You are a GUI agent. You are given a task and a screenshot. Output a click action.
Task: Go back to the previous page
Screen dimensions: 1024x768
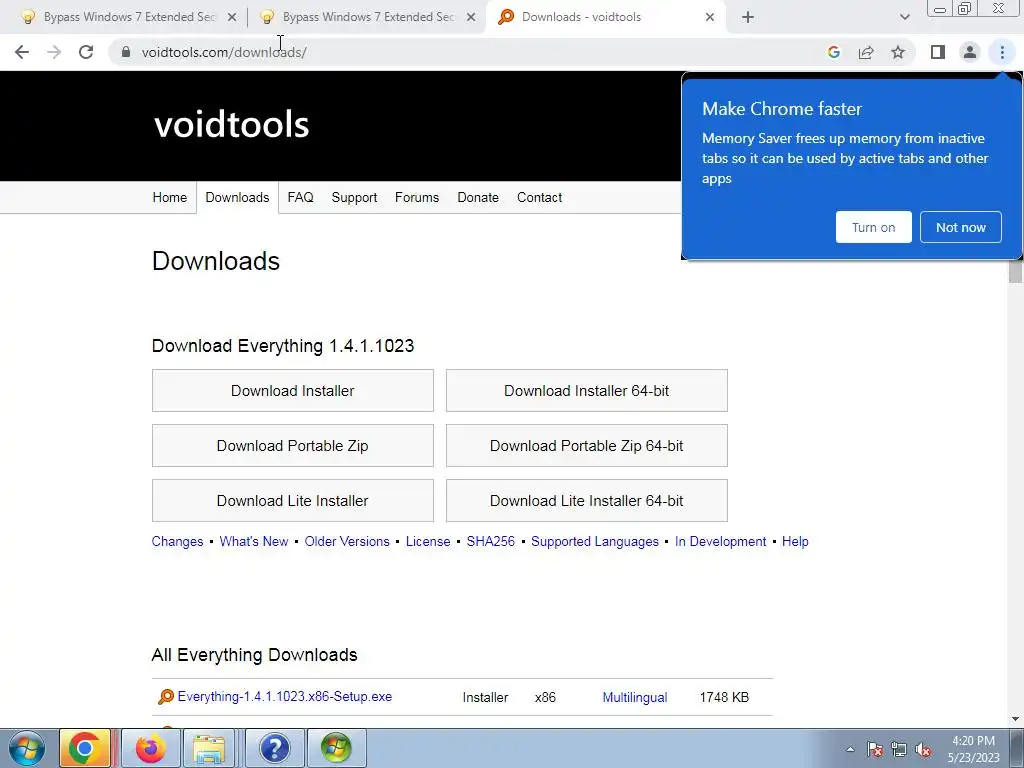point(22,52)
